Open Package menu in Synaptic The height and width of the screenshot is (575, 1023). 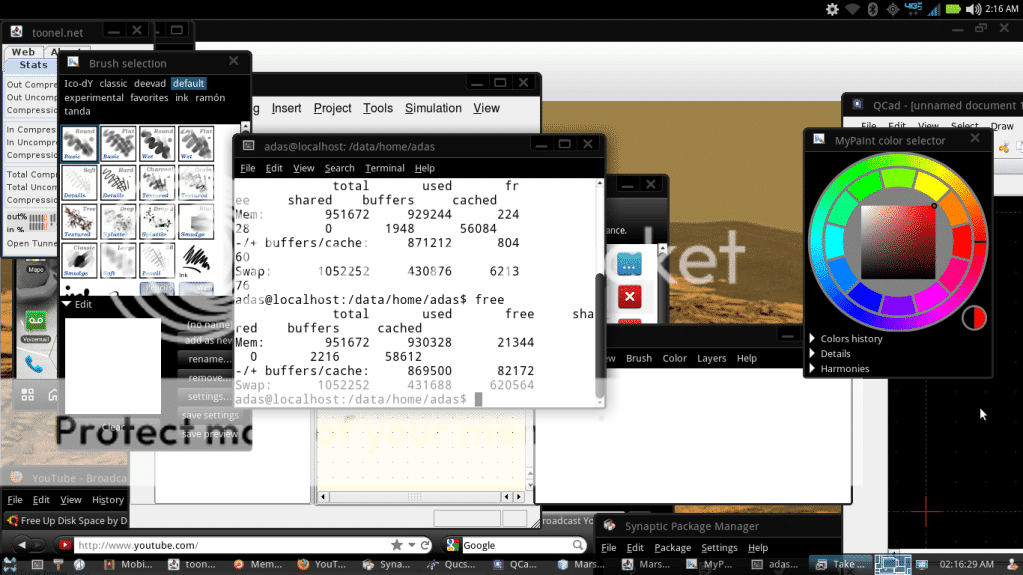pyautogui.click(x=672, y=548)
